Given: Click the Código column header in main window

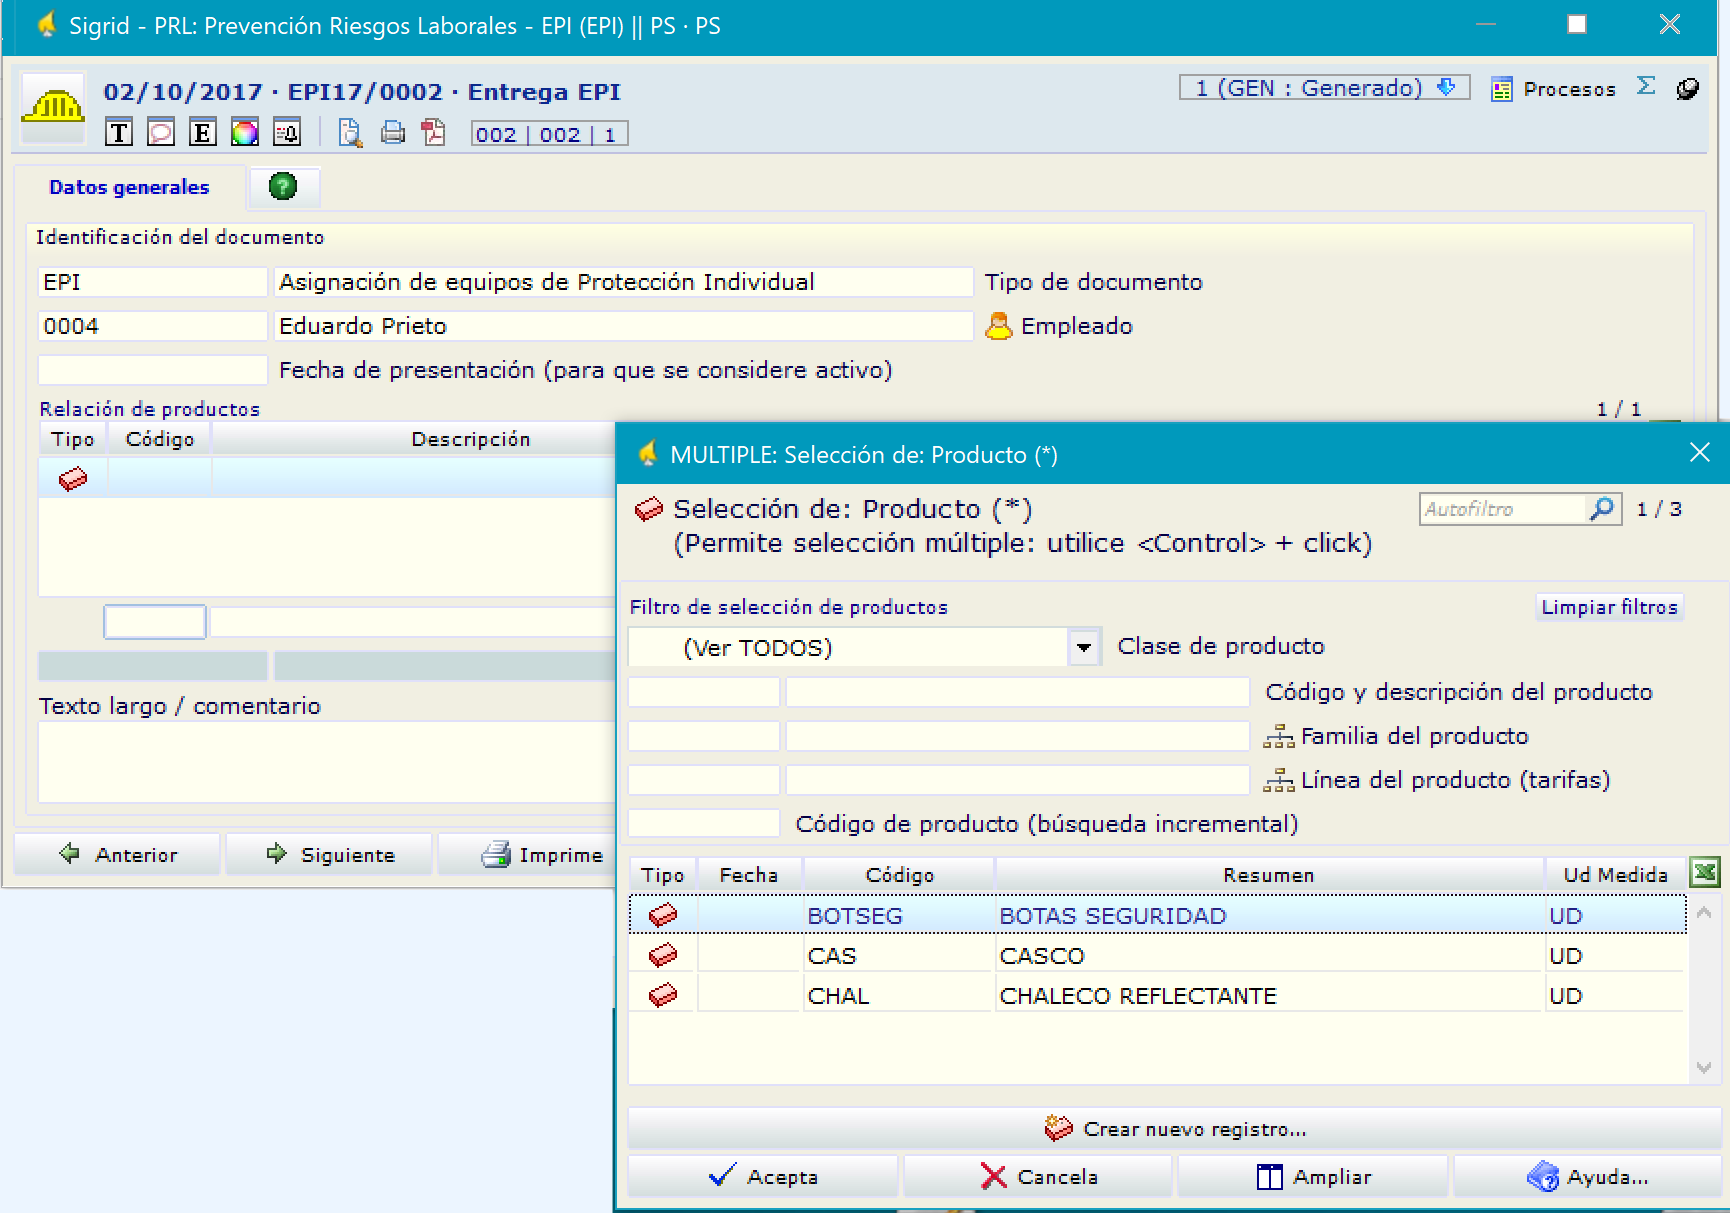Looking at the screenshot, I should click(160, 439).
